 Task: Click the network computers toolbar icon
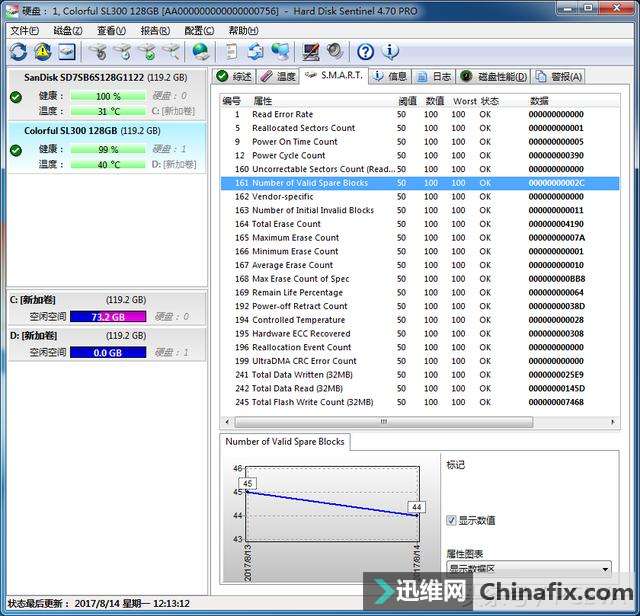(280, 51)
